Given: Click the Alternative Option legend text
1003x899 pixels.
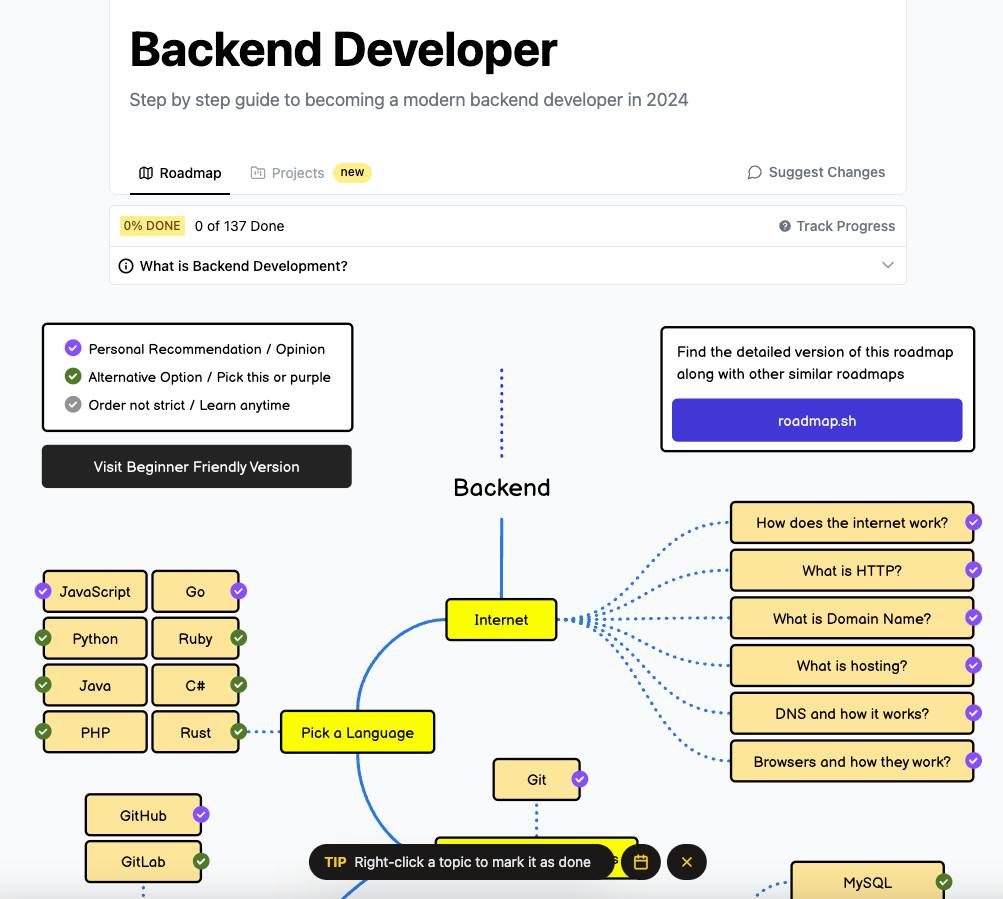Looking at the screenshot, I should [209, 377].
